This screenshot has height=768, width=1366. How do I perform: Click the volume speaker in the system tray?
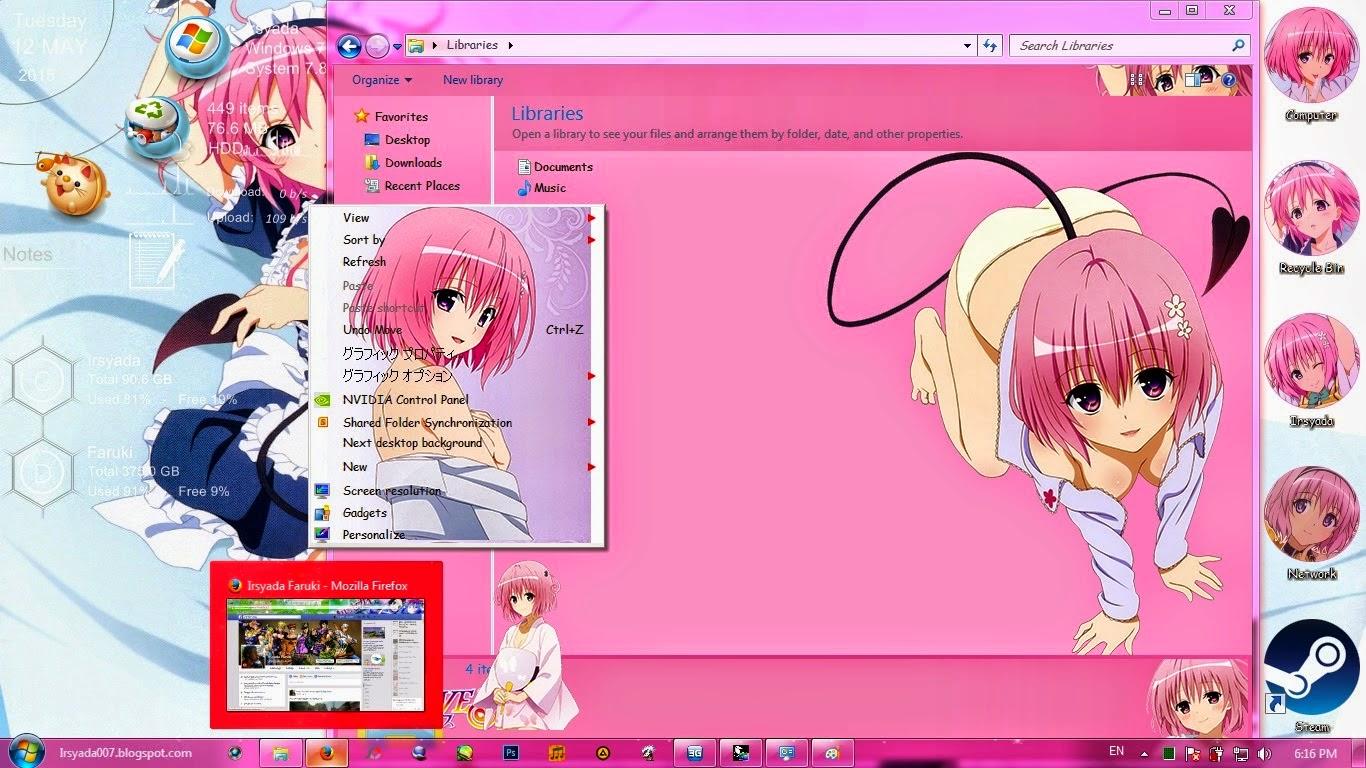1264,753
